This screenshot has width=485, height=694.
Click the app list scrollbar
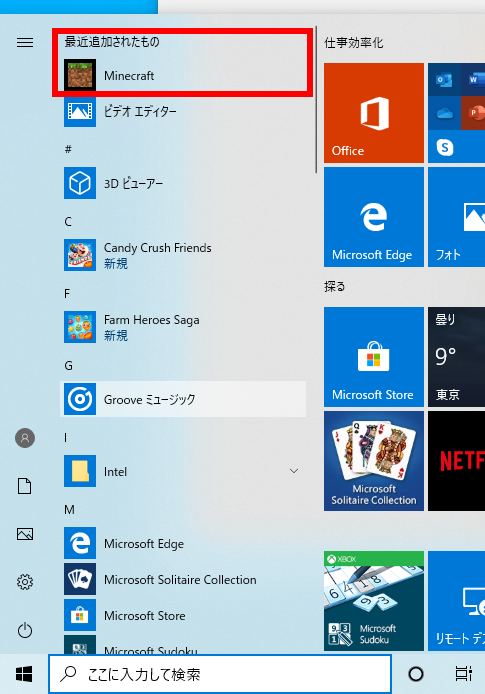click(x=316, y=100)
